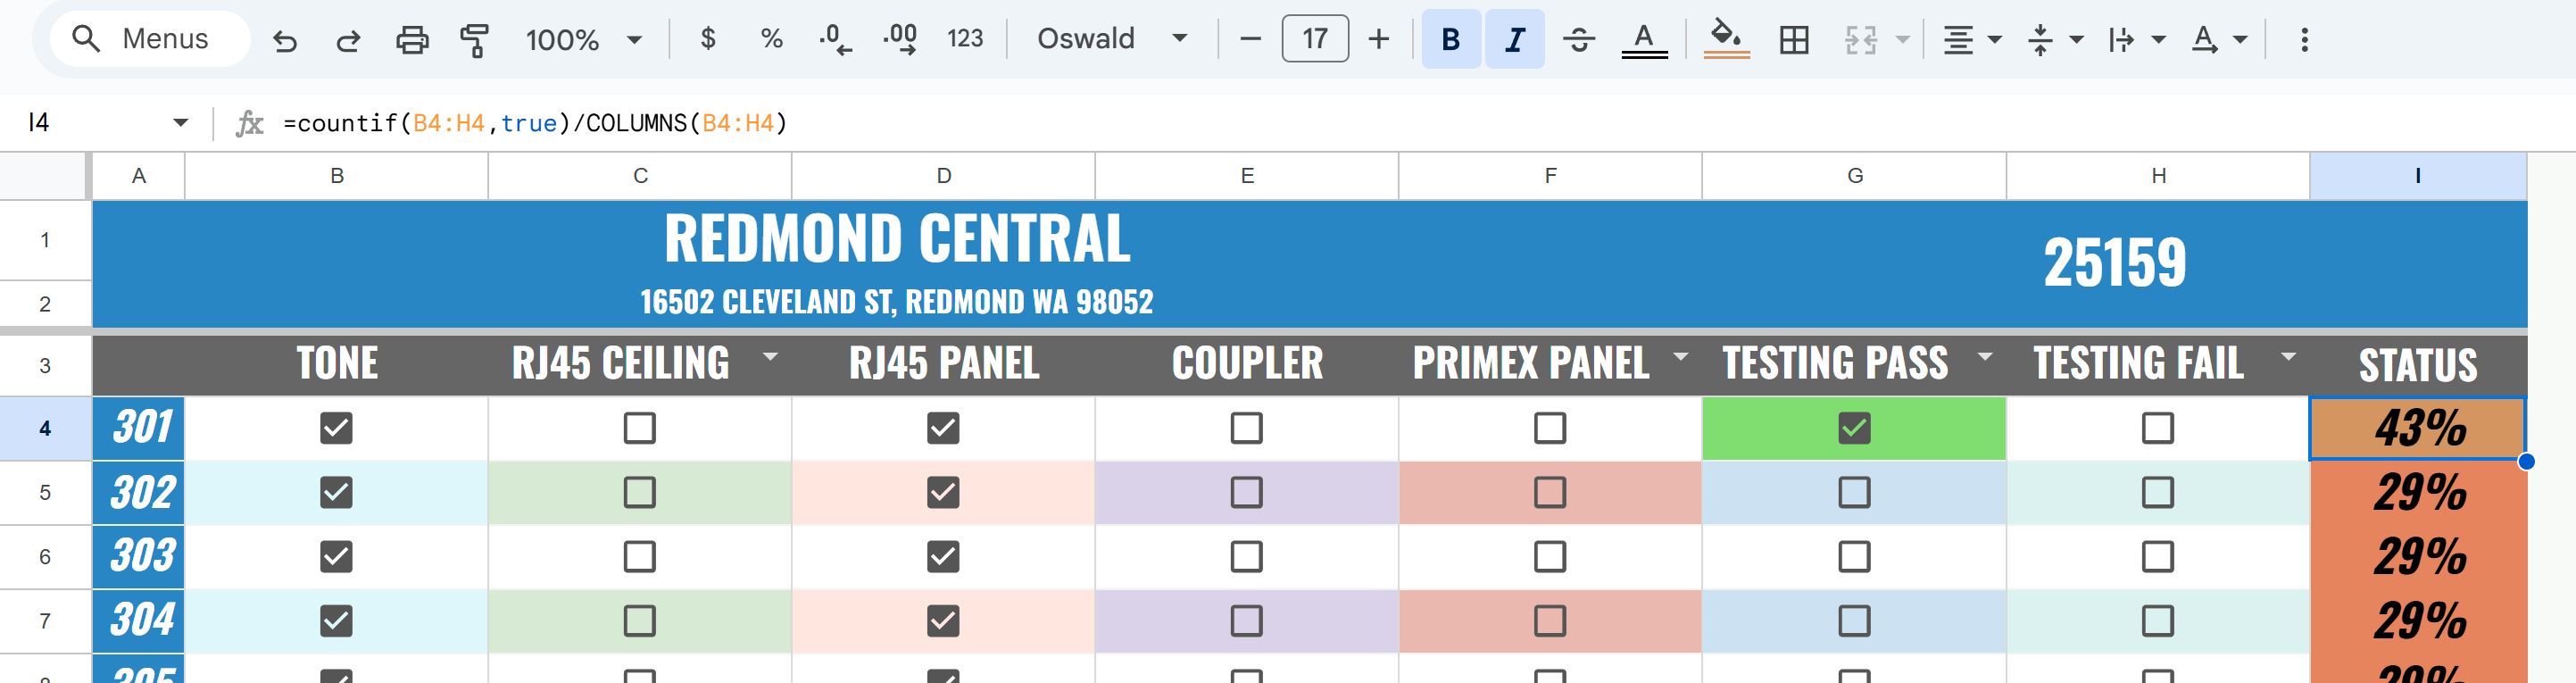The width and height of the screenshot is (2576, 683).
Task: Check the Coupler box for room 302
Action: 1246,492
